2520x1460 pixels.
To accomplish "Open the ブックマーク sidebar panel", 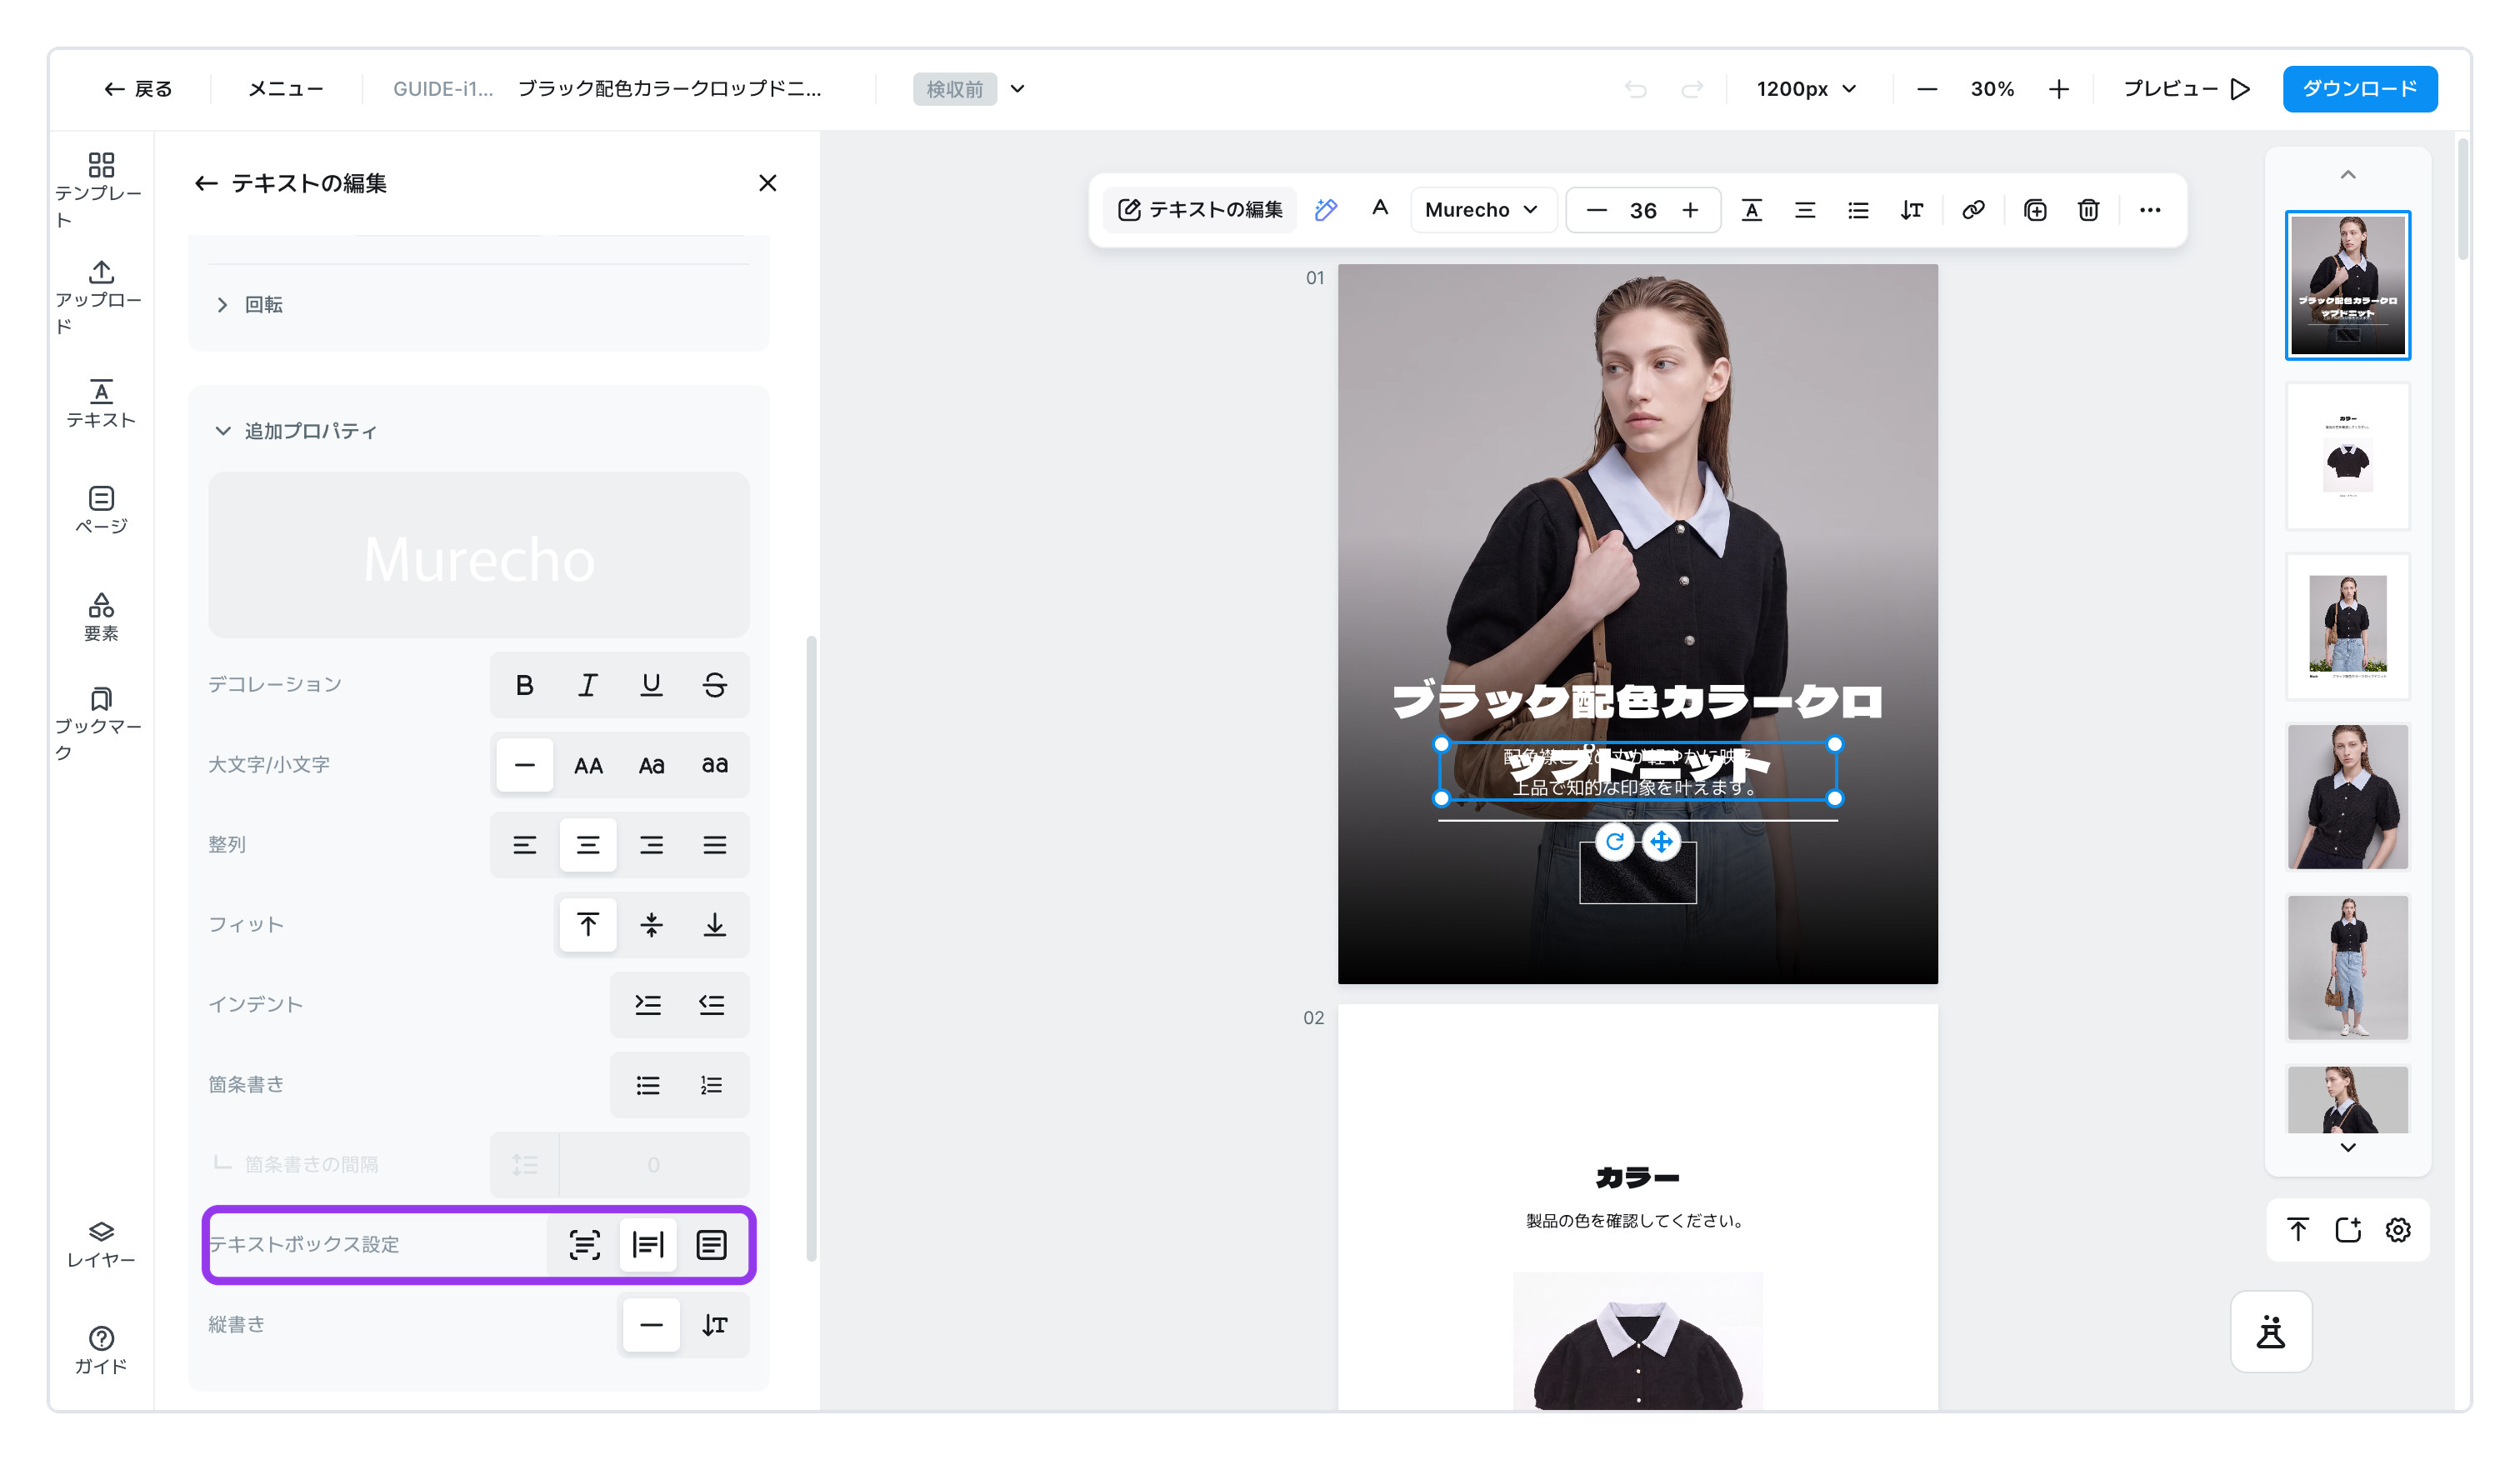I will [101, 724].
